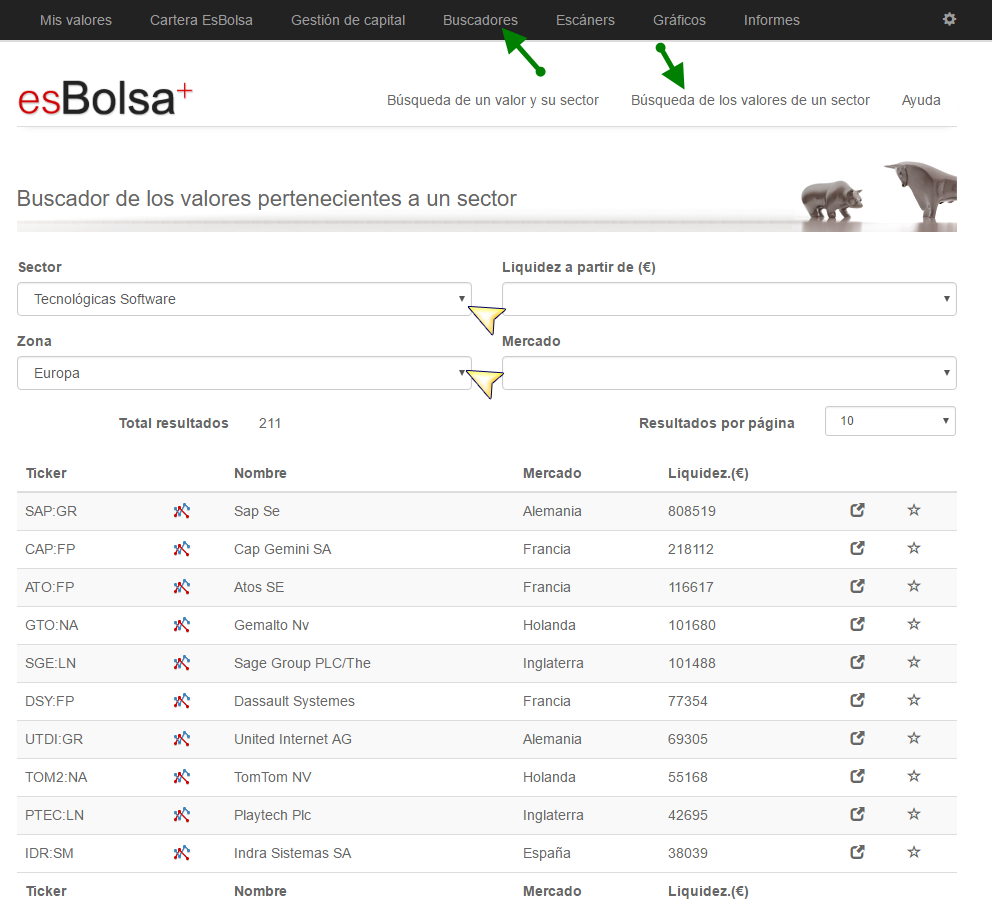This screenshot has height=906, width=992.
Task: Add United Internet AG to favorites via star
Action: click(x=914, y=738)
